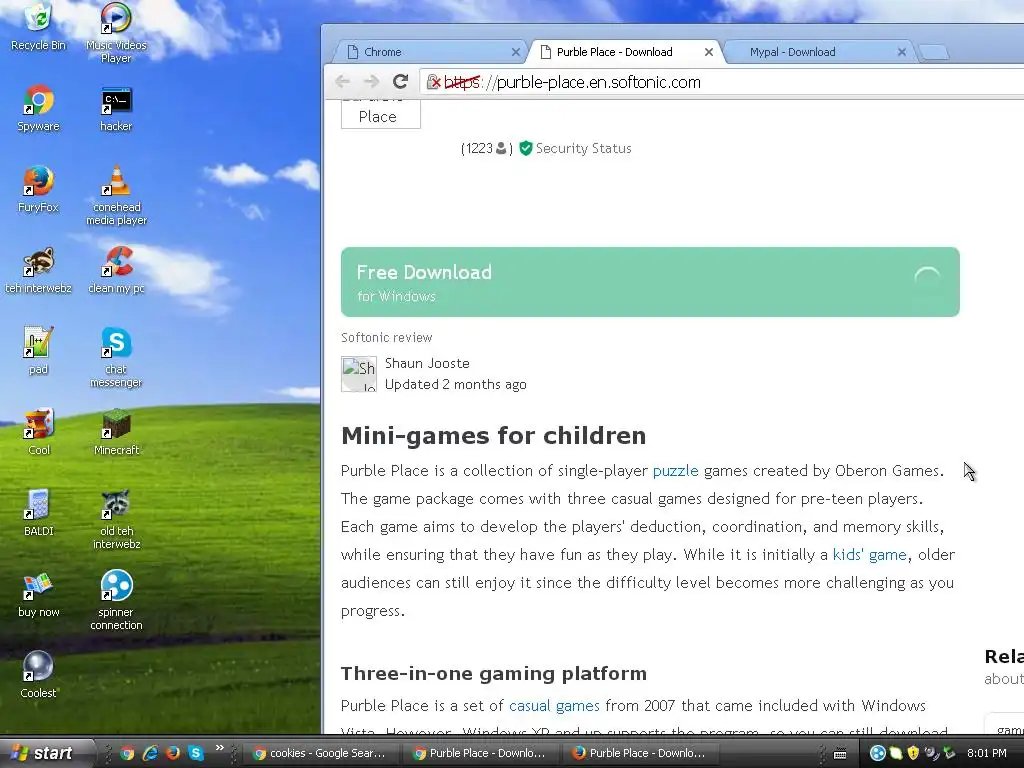Launch Music Videos Player shortcut
Image resolution: width=1024 pixels, height=768 pixels.
click(116, 31)
